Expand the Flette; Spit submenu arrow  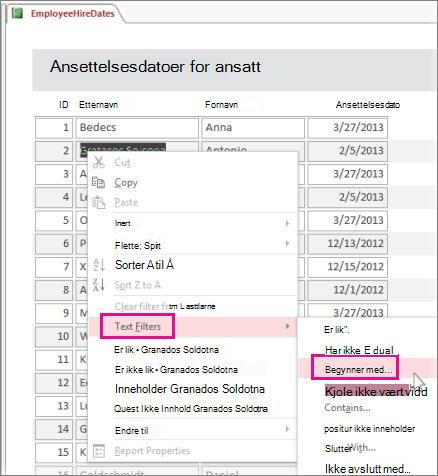(x=287, y=244)
